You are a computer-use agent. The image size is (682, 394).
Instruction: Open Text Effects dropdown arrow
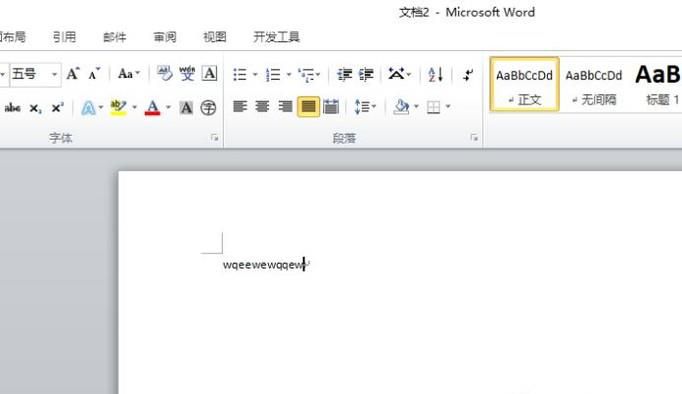(x=101, y=107)
